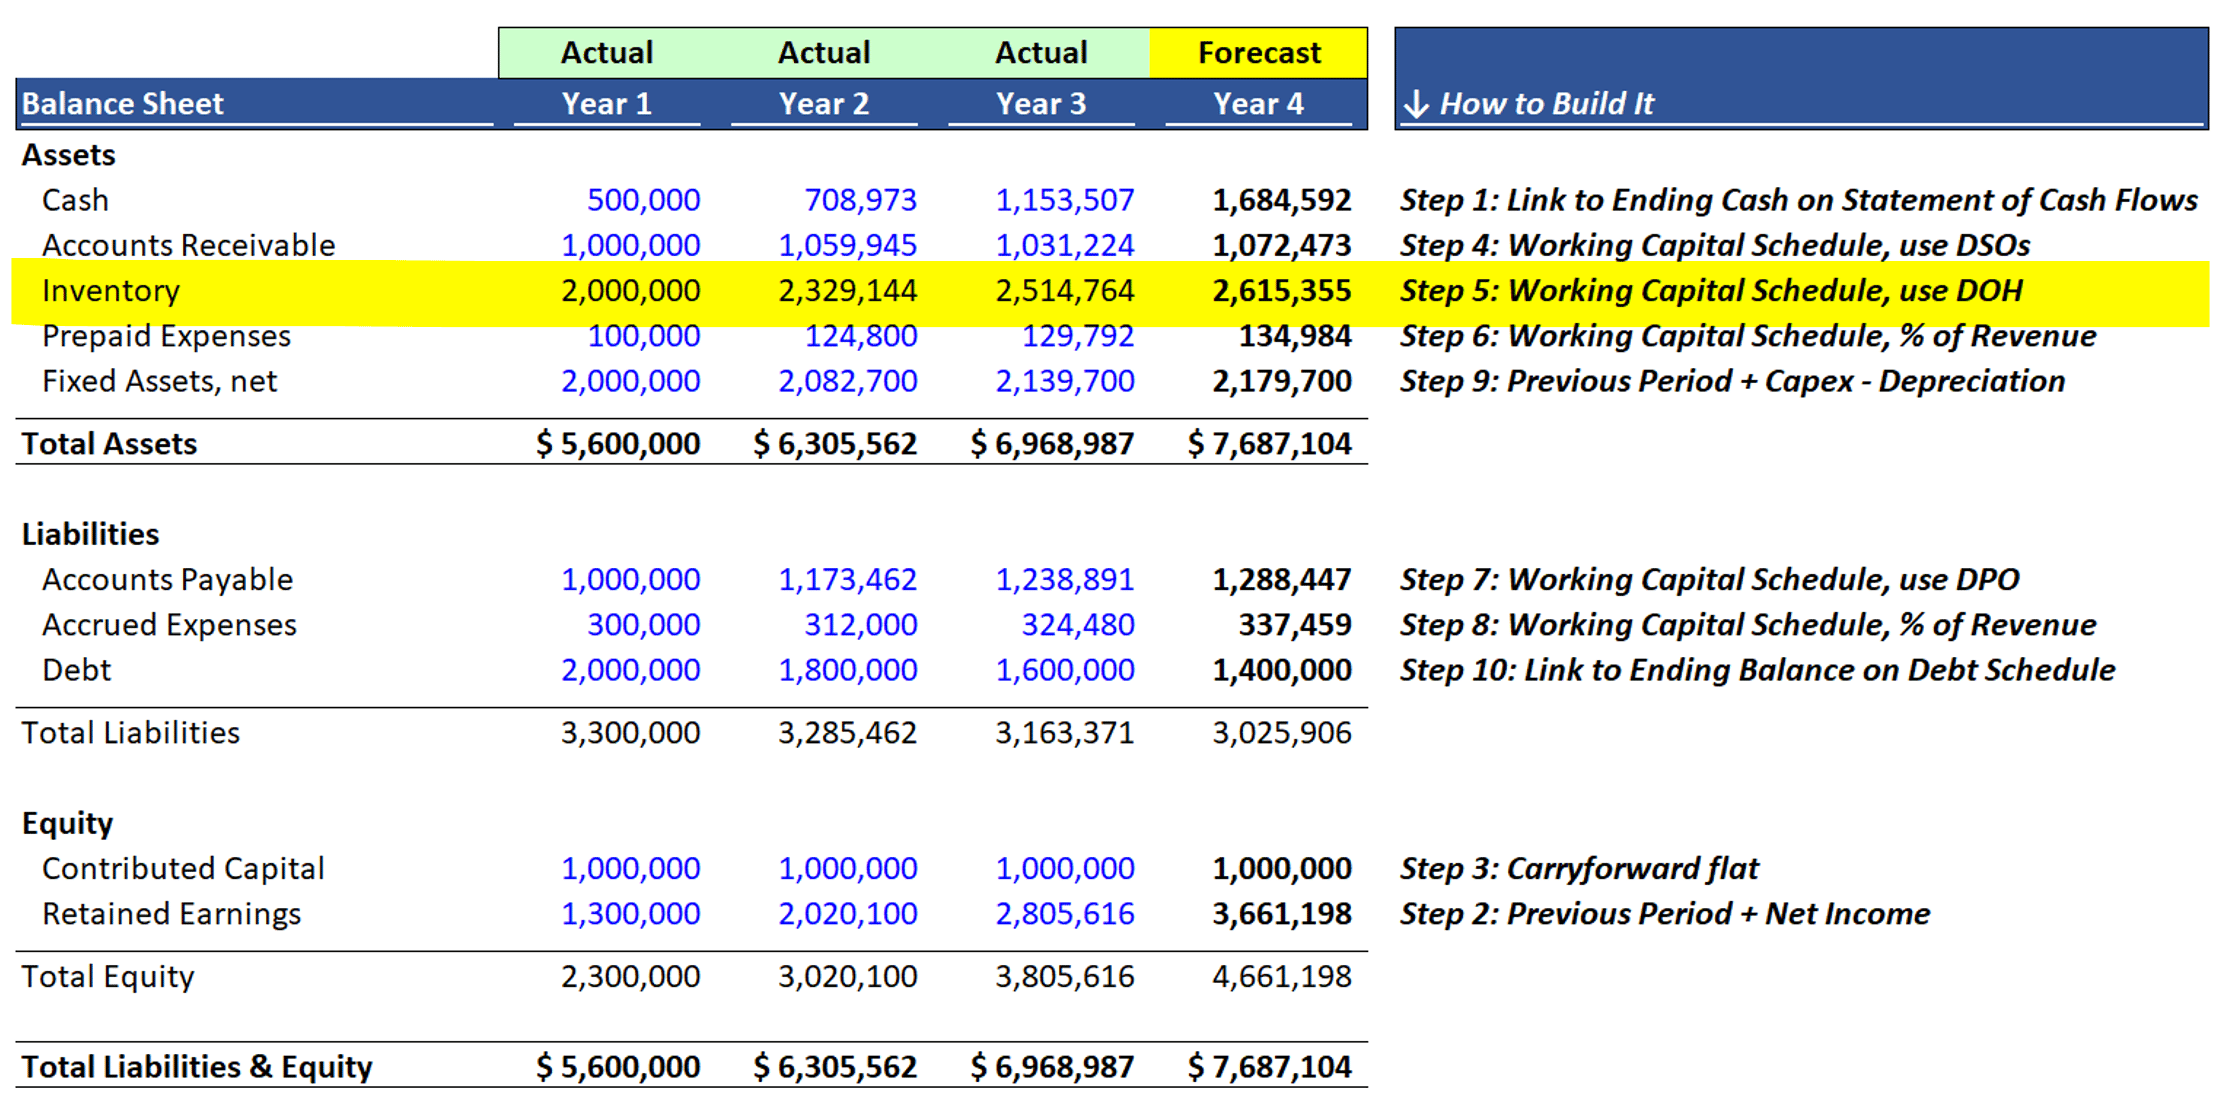This screenshot has width=2231, height=1105.
Task: Click Step 3 Carryforward flat note
Action: click(1579, 869)
